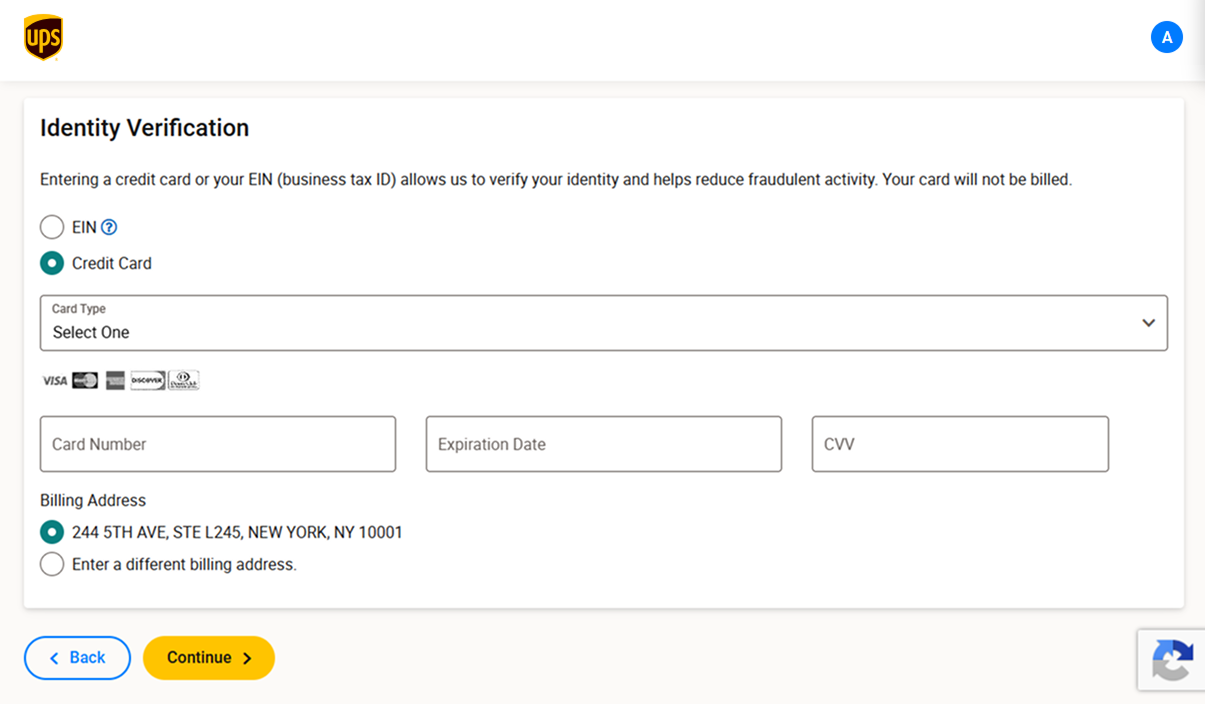Click the UPS shield logo

point(43,38)
